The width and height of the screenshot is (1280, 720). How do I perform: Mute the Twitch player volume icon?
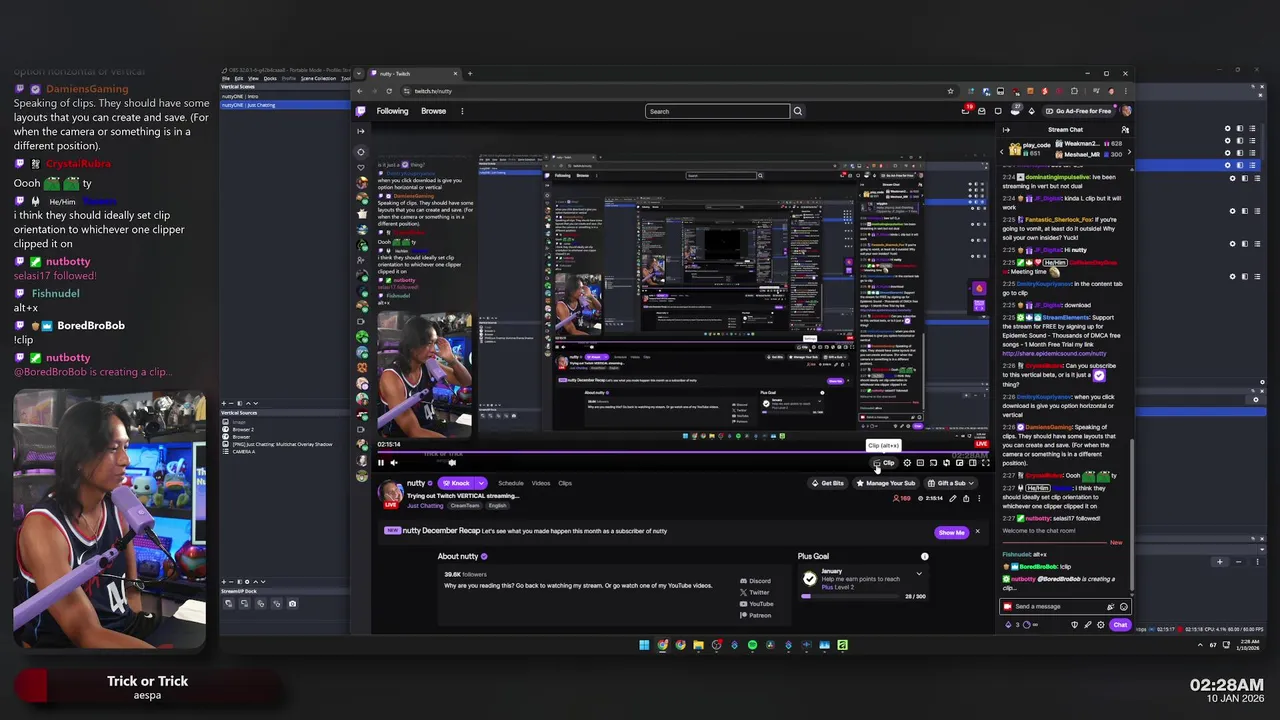[x=394, y=463]
